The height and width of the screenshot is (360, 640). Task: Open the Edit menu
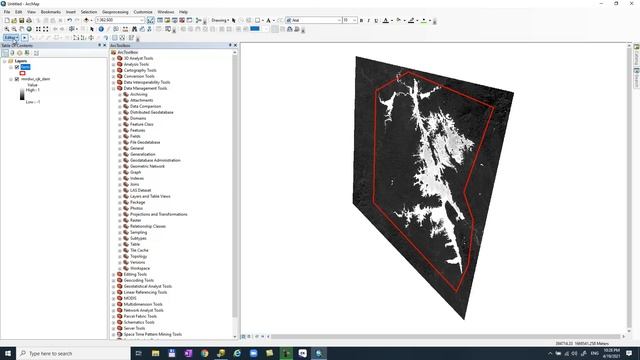(x=18, y=12)
